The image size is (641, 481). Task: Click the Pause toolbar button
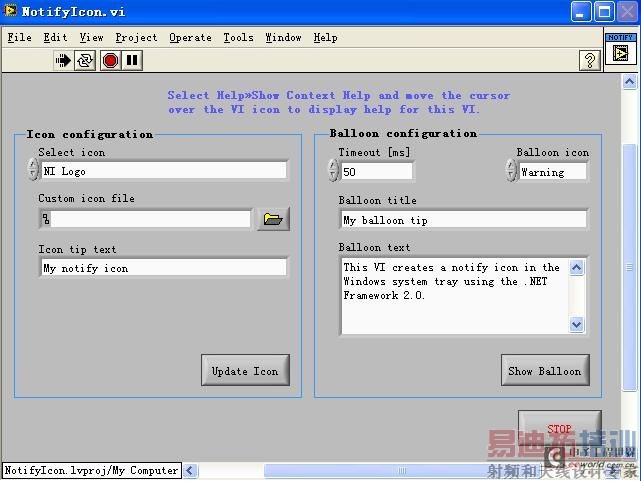point(132,61)
